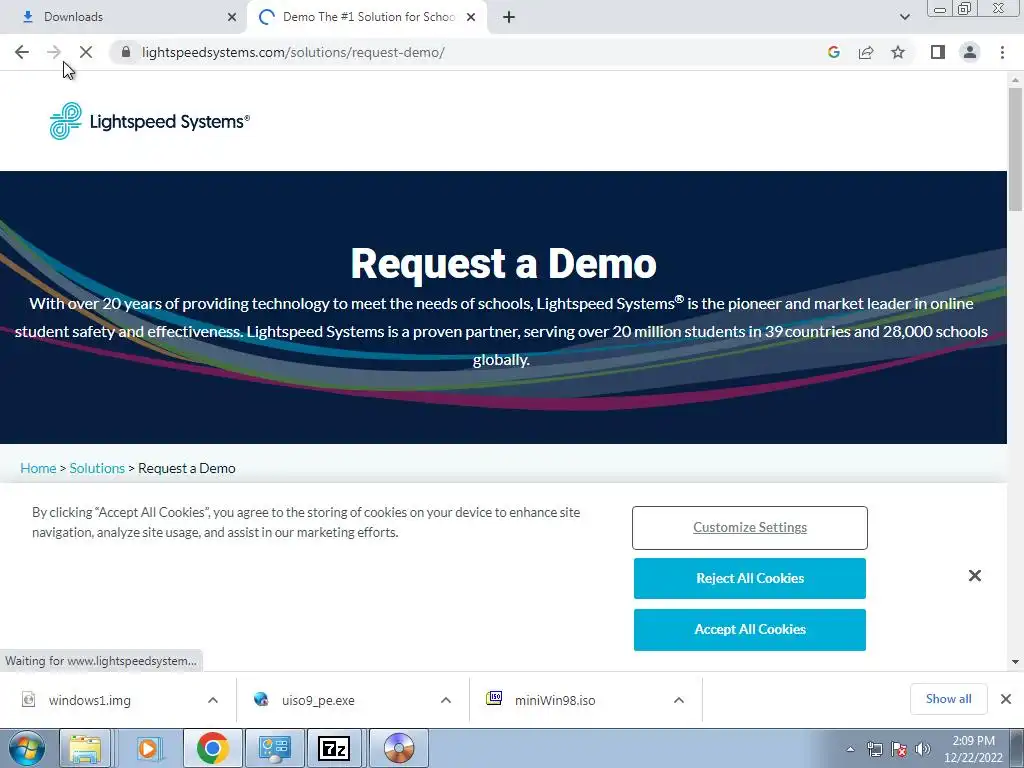This screenshot has height=768, width=1024.
Task: Expand the tab search dropdown arrow
Action: click(904, 17)
